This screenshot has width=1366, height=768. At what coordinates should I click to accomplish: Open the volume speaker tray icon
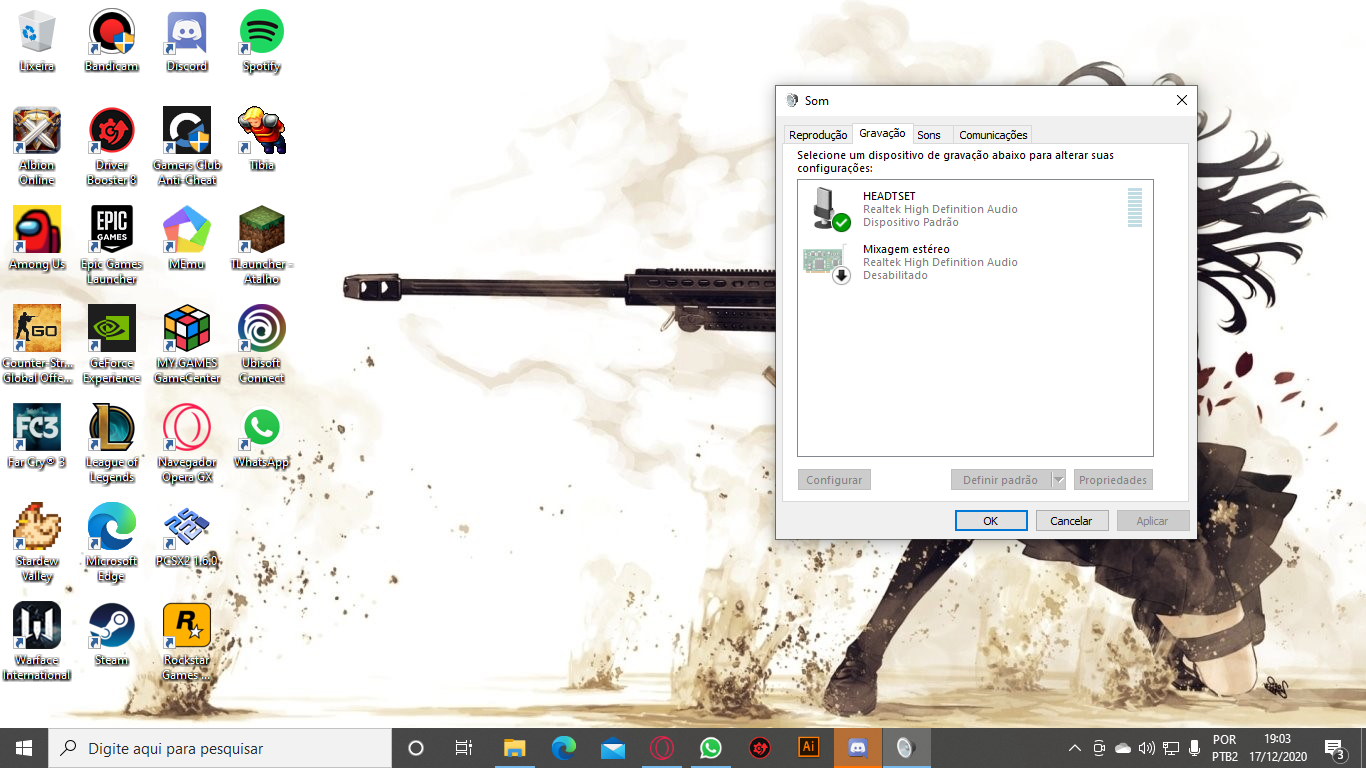click(1146, 748)
